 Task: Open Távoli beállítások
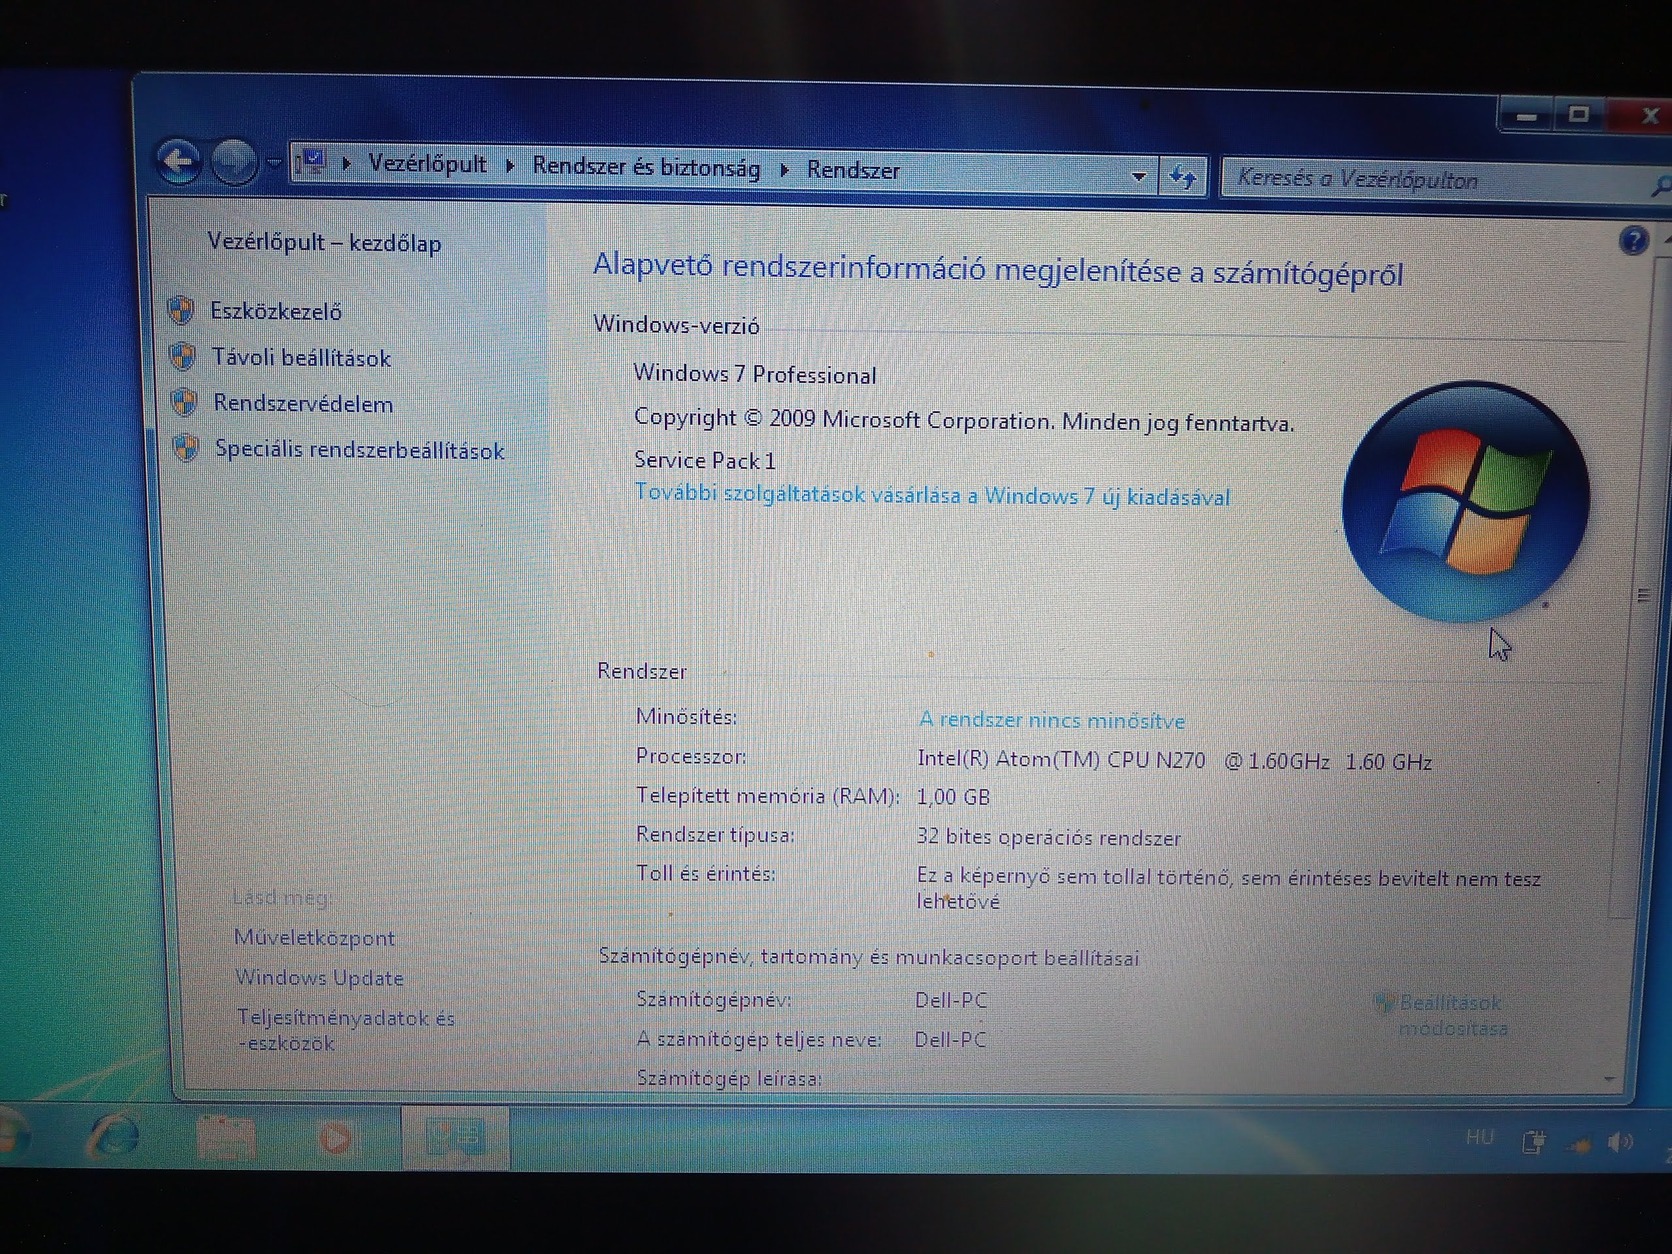(301, 358)
